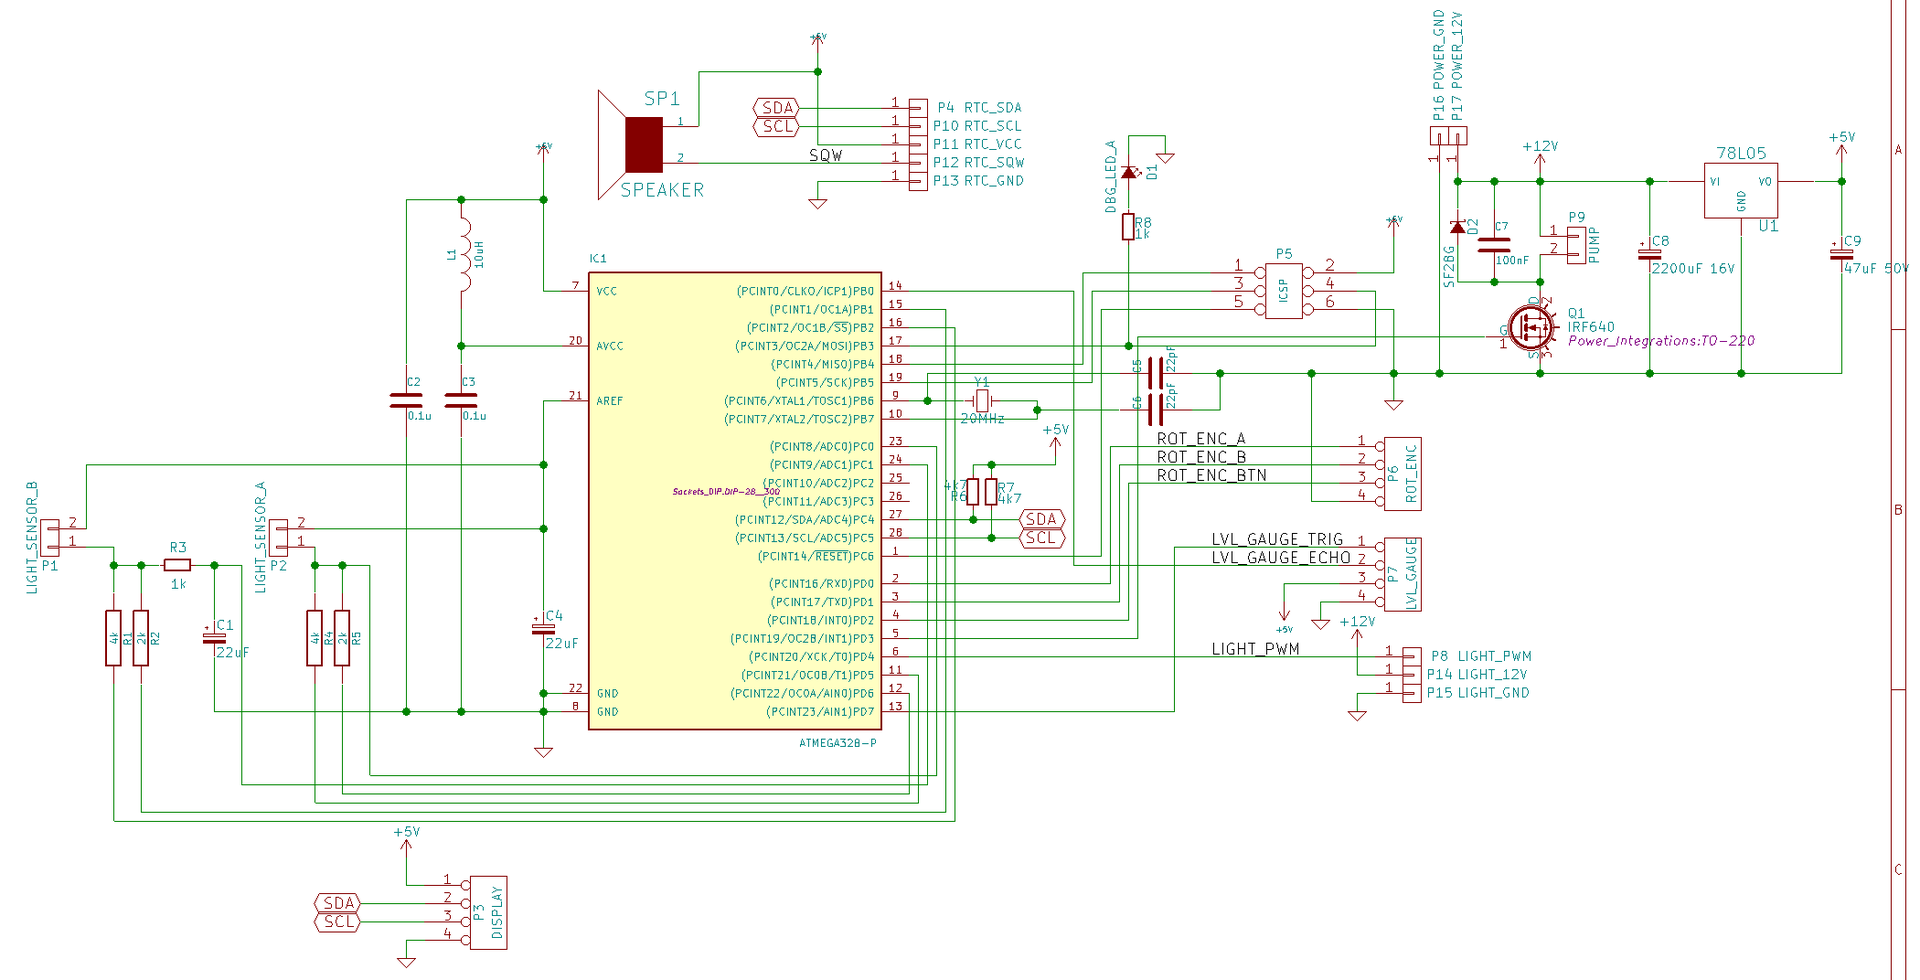Select the C5 22pF capacitor symbol
The image size is (1920, 980).
[x=1156, y=373]
